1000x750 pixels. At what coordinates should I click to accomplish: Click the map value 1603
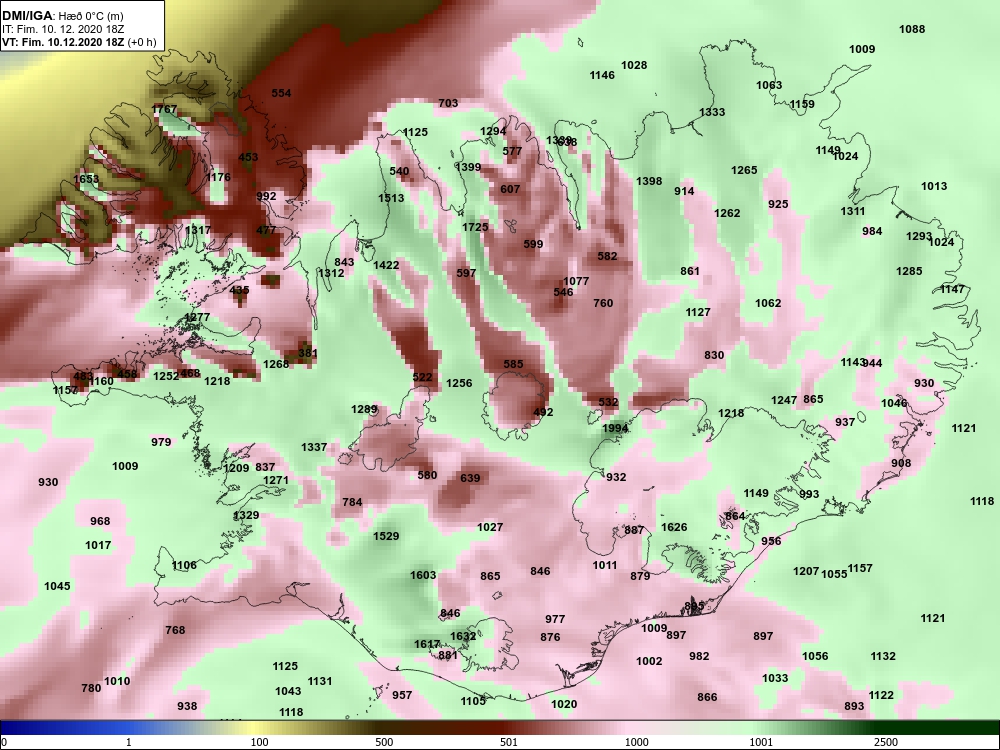423,575
